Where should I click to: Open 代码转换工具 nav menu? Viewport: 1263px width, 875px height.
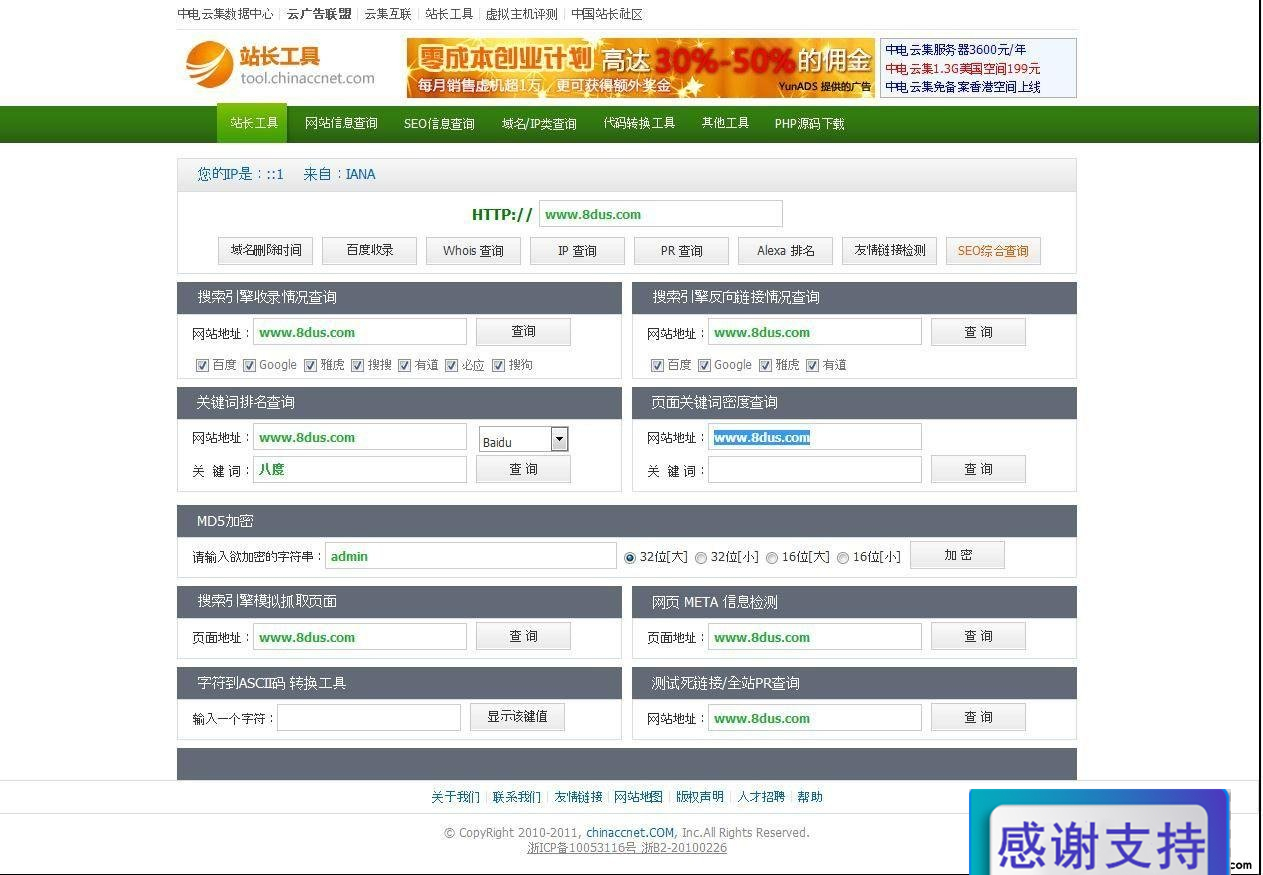pyautogui.click(x=639, y=124)
